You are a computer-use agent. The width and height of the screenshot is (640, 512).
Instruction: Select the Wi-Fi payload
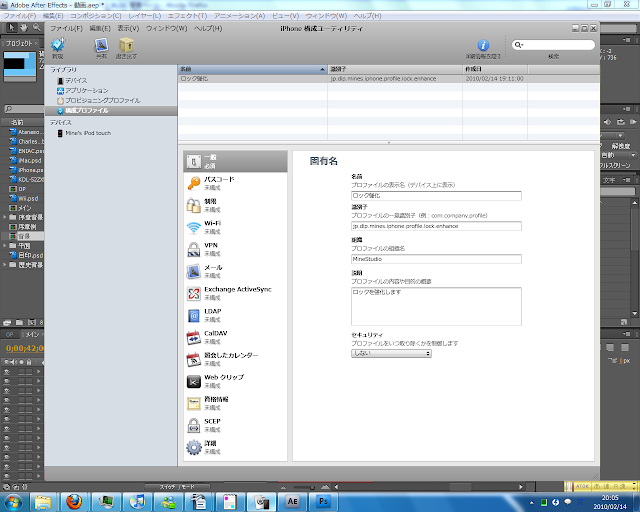point(235,227)
